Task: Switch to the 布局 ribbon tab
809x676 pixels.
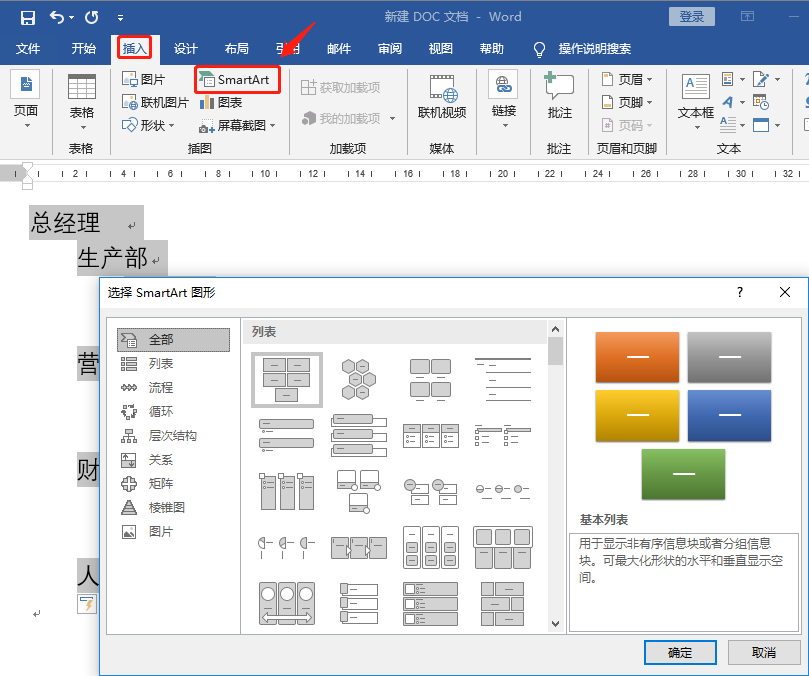Action: [237, 49]
